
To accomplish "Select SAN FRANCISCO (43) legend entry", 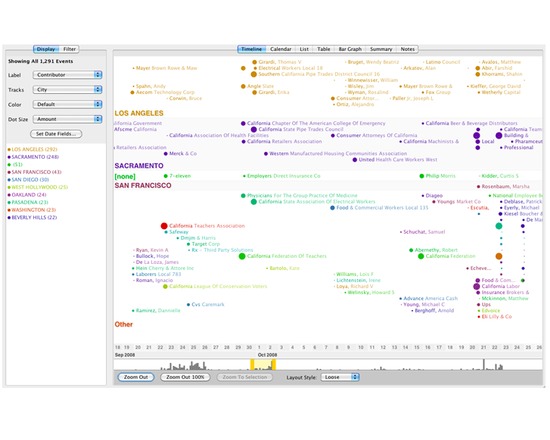I will click(34, 172).
